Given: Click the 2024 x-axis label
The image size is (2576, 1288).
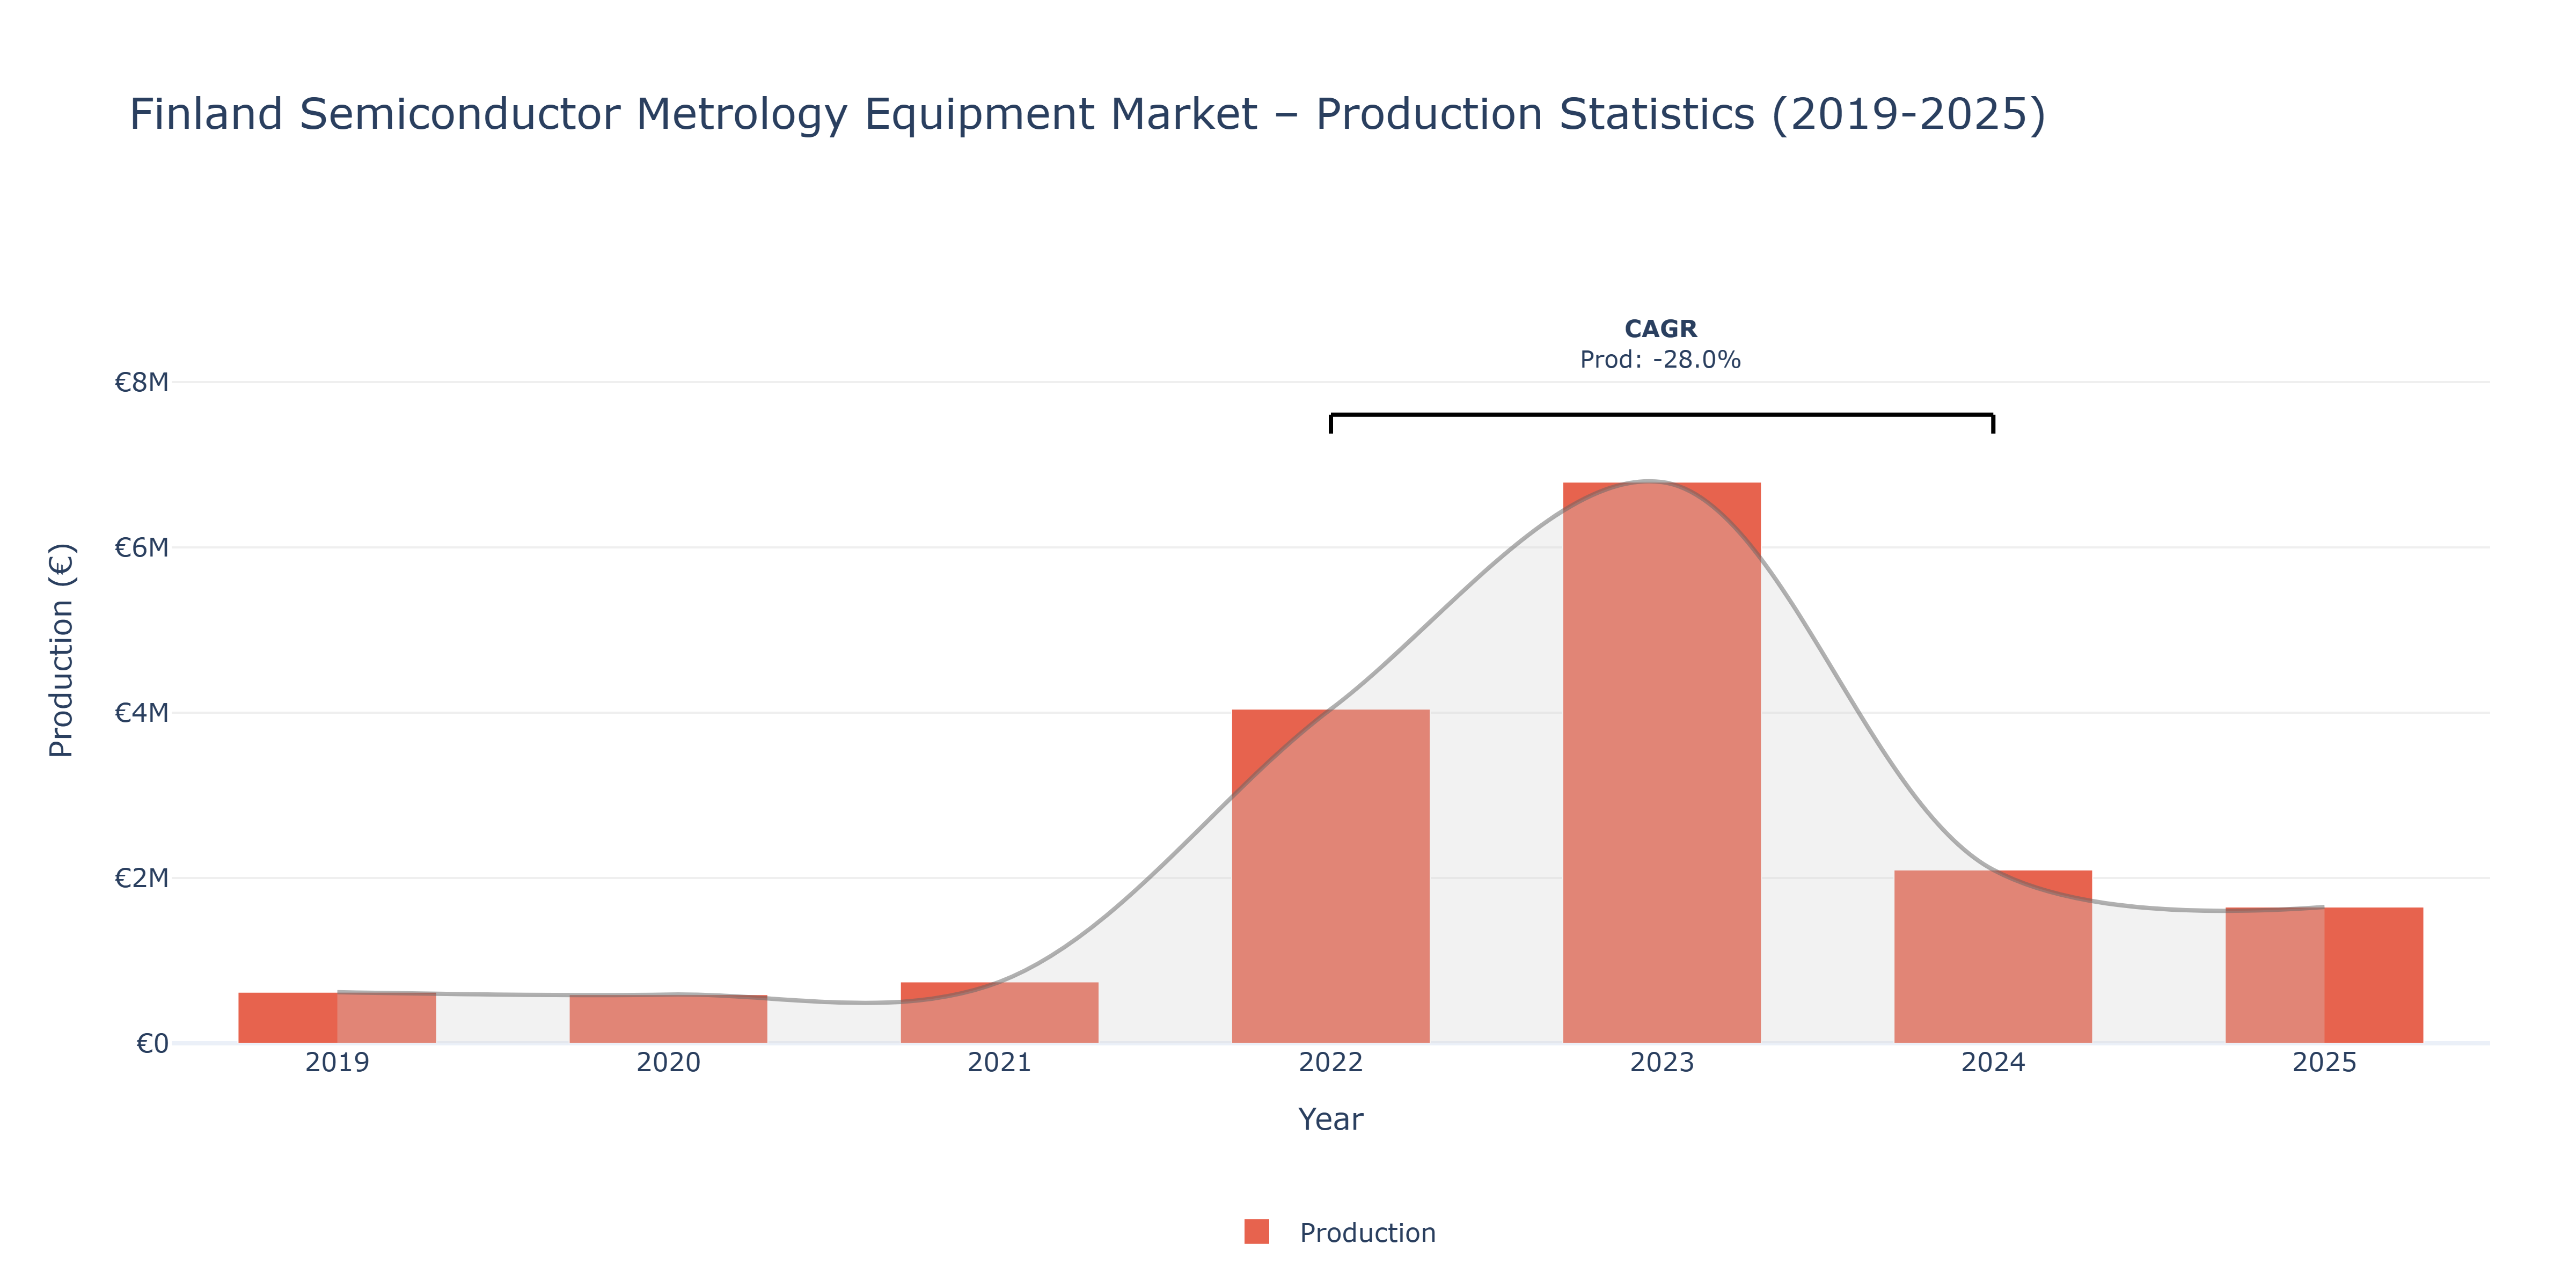Looking at the screenshot, I should 1992,1062.
